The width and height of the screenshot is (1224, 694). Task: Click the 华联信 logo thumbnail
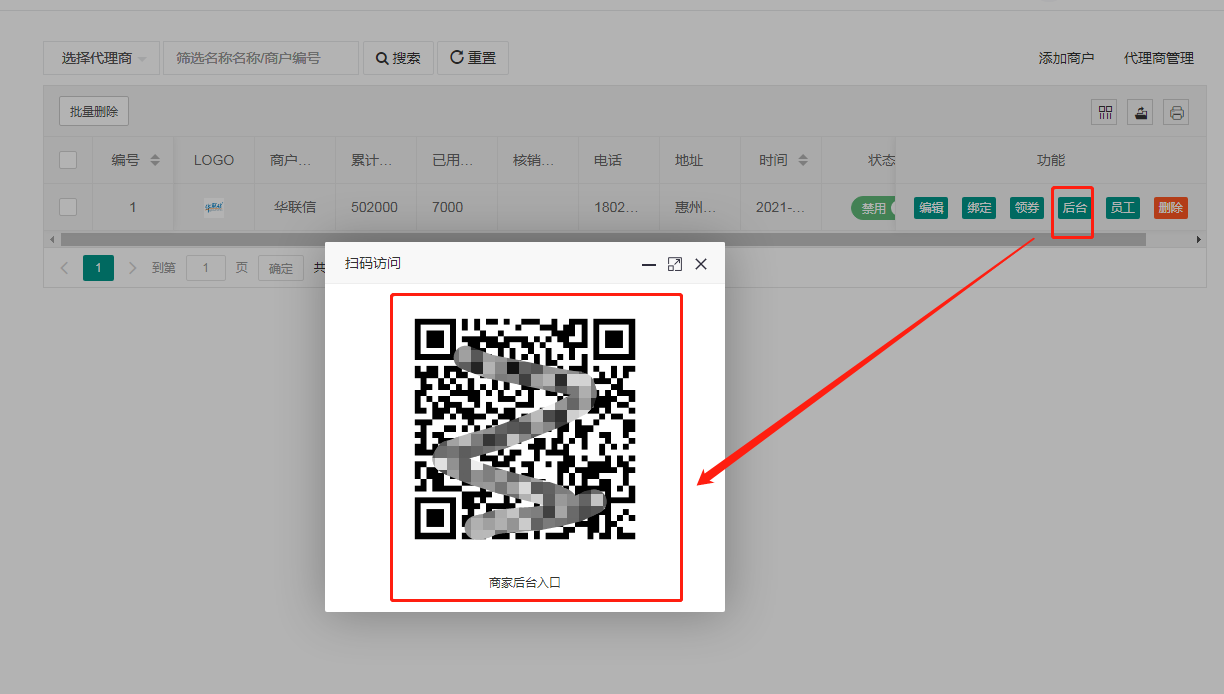(x=214, y=208)
